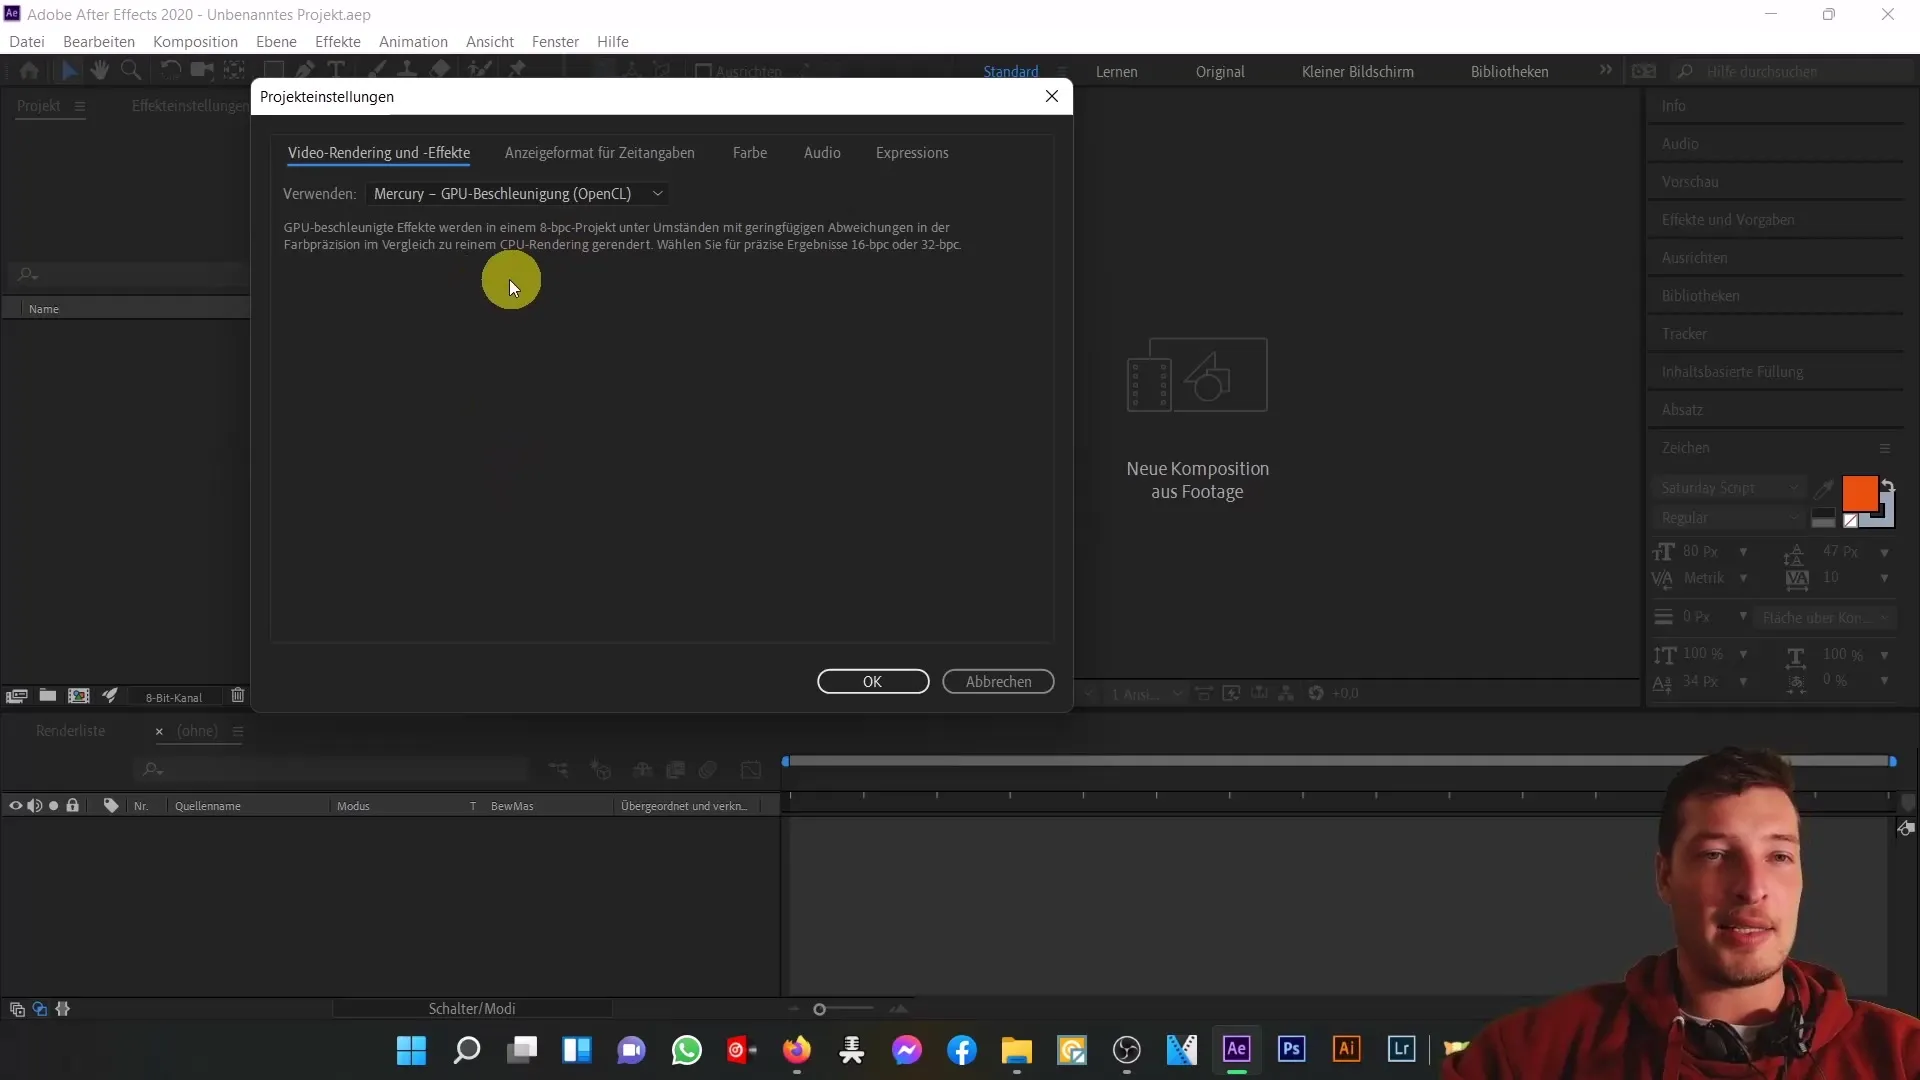This screenshot has height=1080, width=1920.
Task: Open Lightroom from the taskbar
Action: pyautogui.click(x=1401, y=1049)
